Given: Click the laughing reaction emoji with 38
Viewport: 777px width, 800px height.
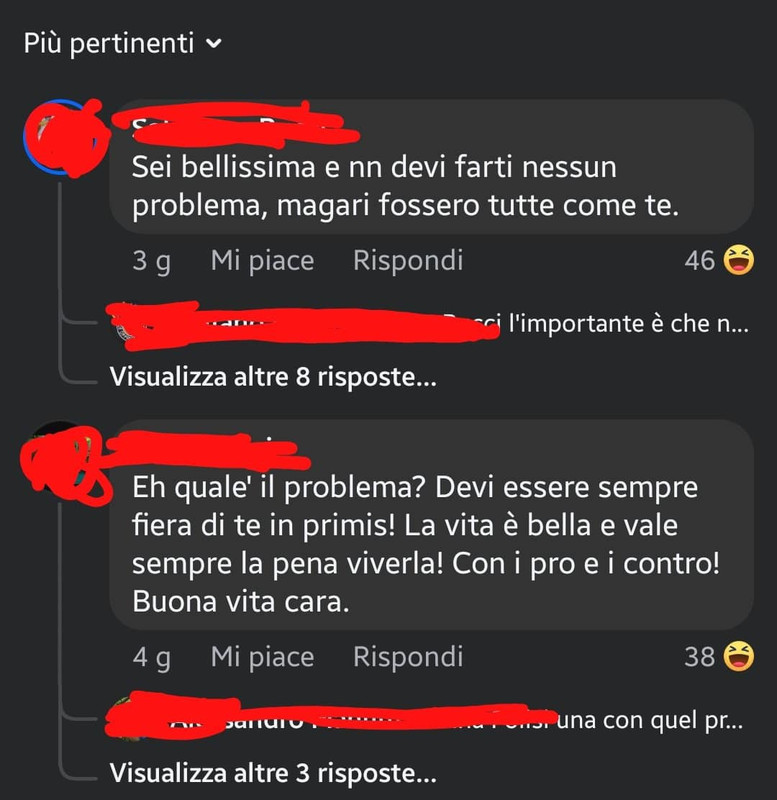Looking at the screenshot, I should tap(739, 656).
